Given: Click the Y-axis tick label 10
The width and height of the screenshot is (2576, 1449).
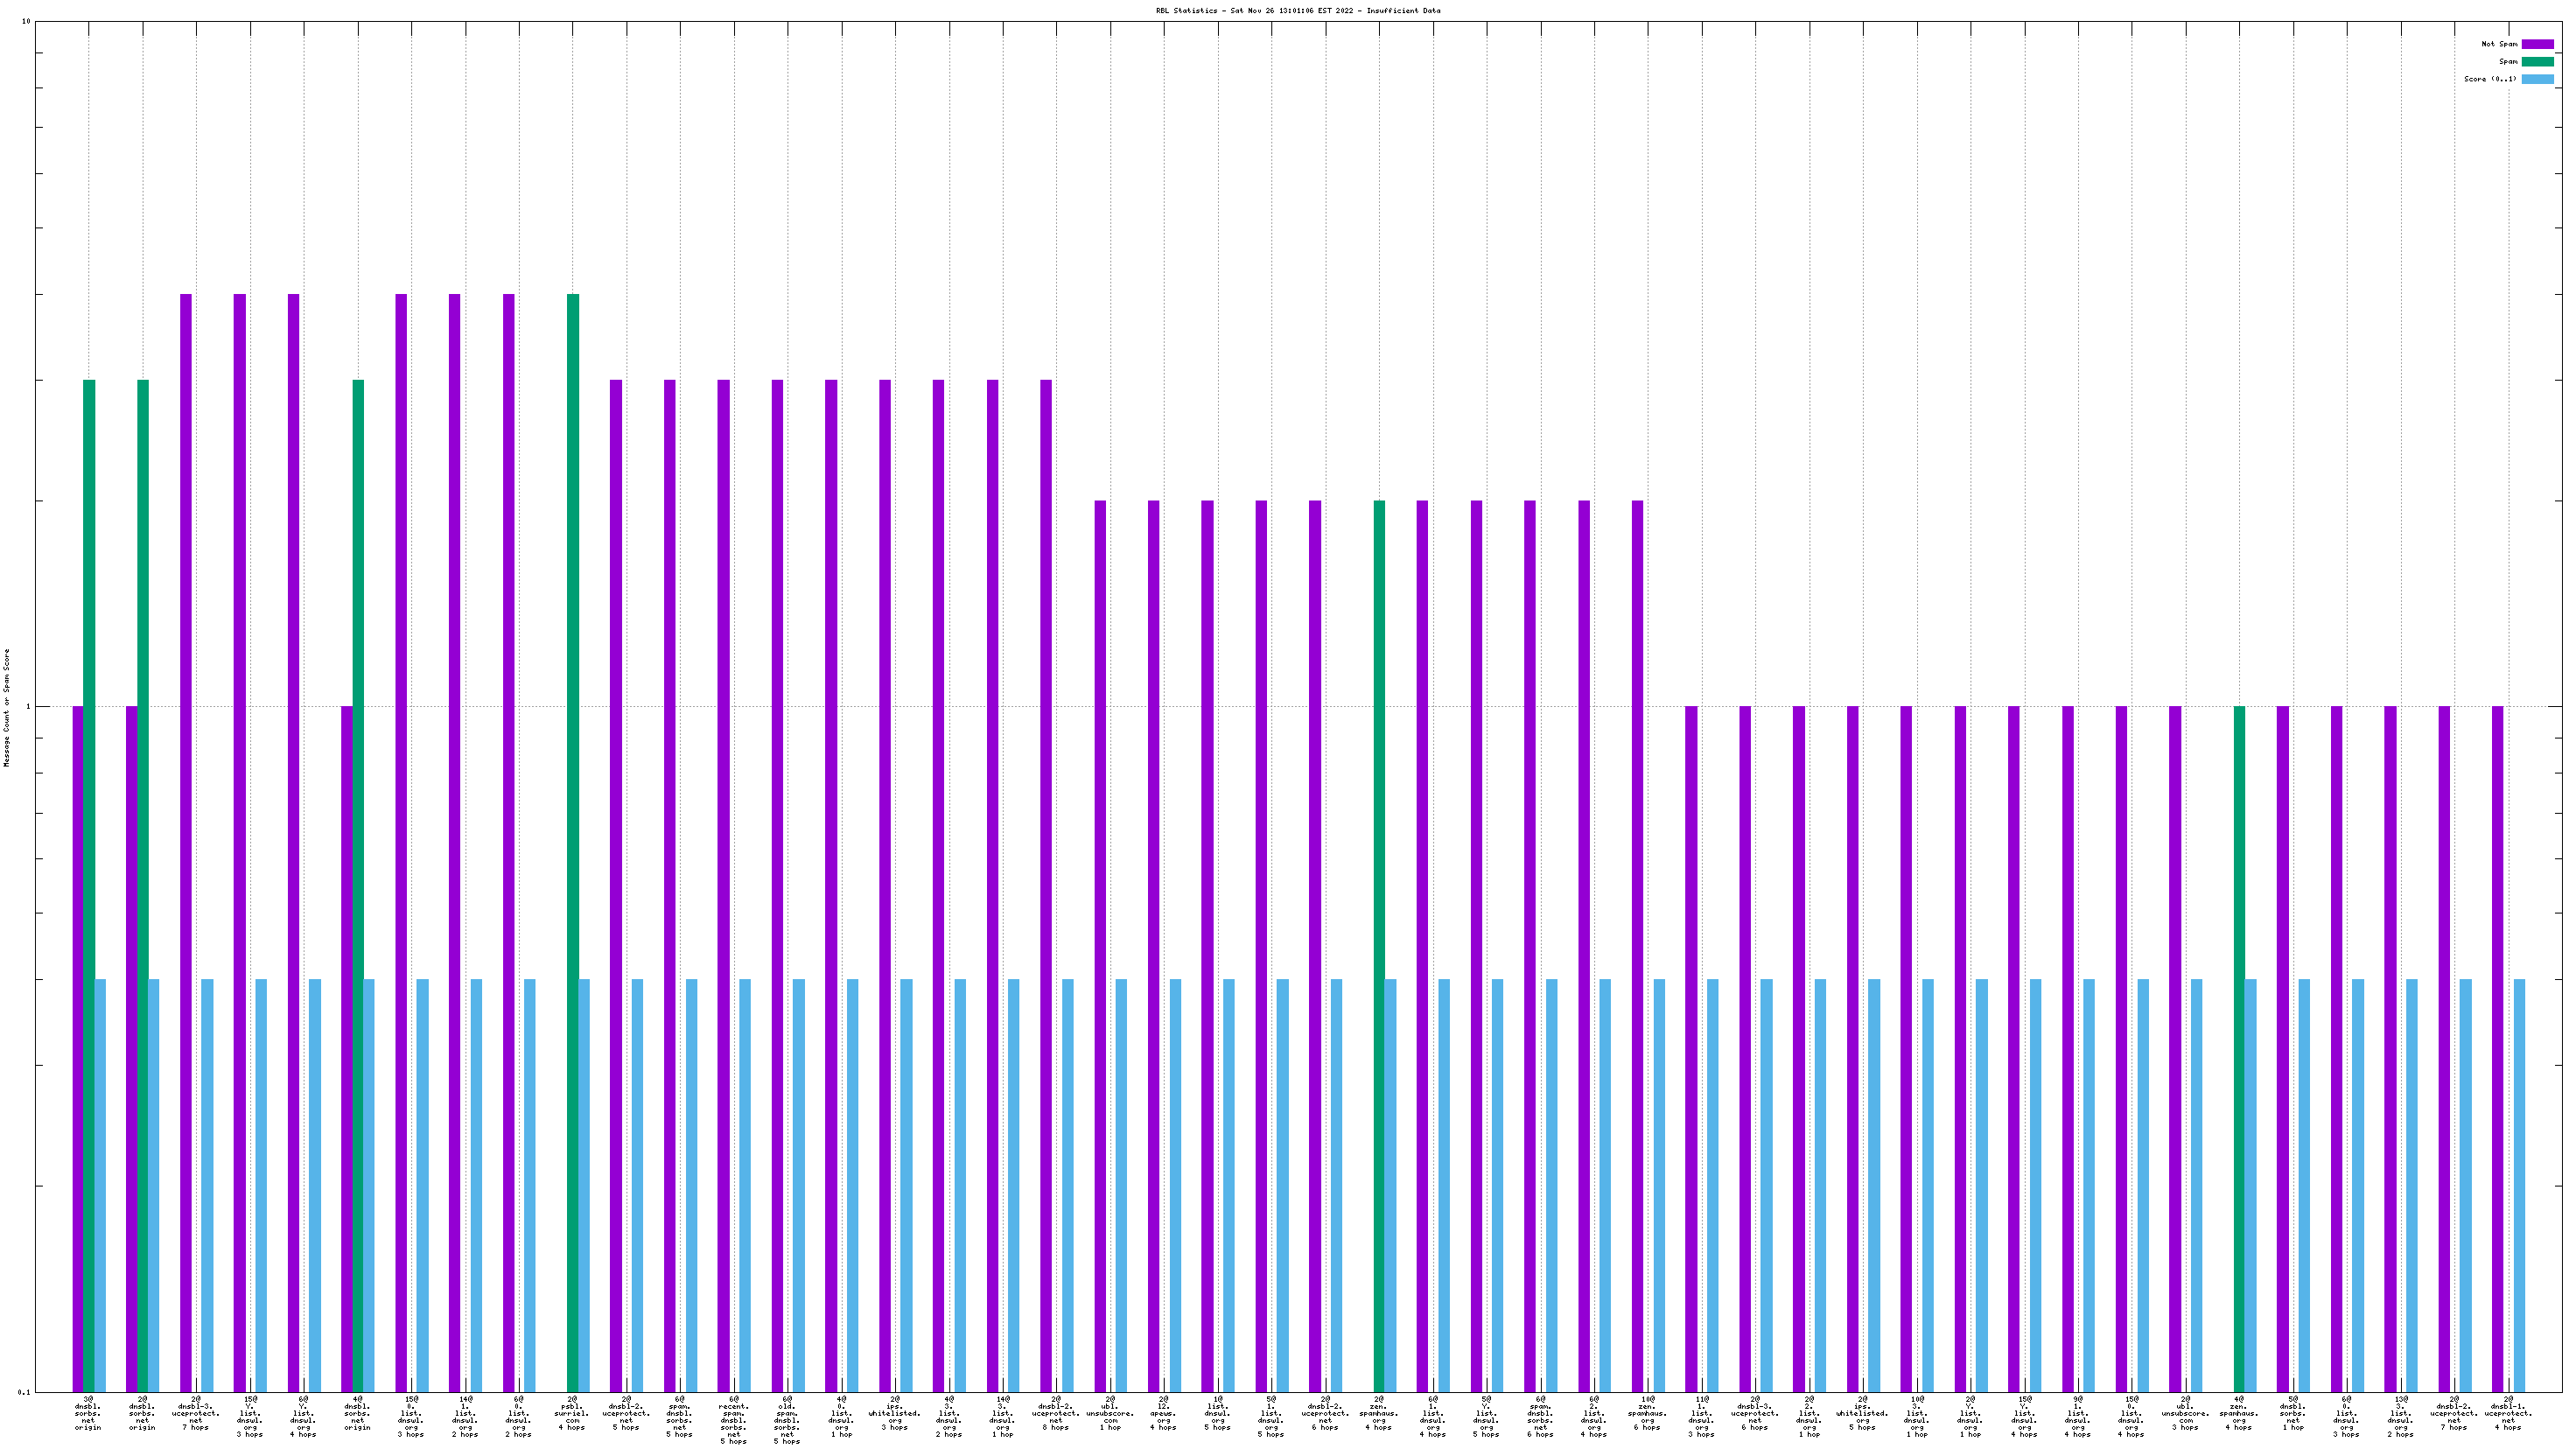Looking at the screenshot, I should point(26,22).
